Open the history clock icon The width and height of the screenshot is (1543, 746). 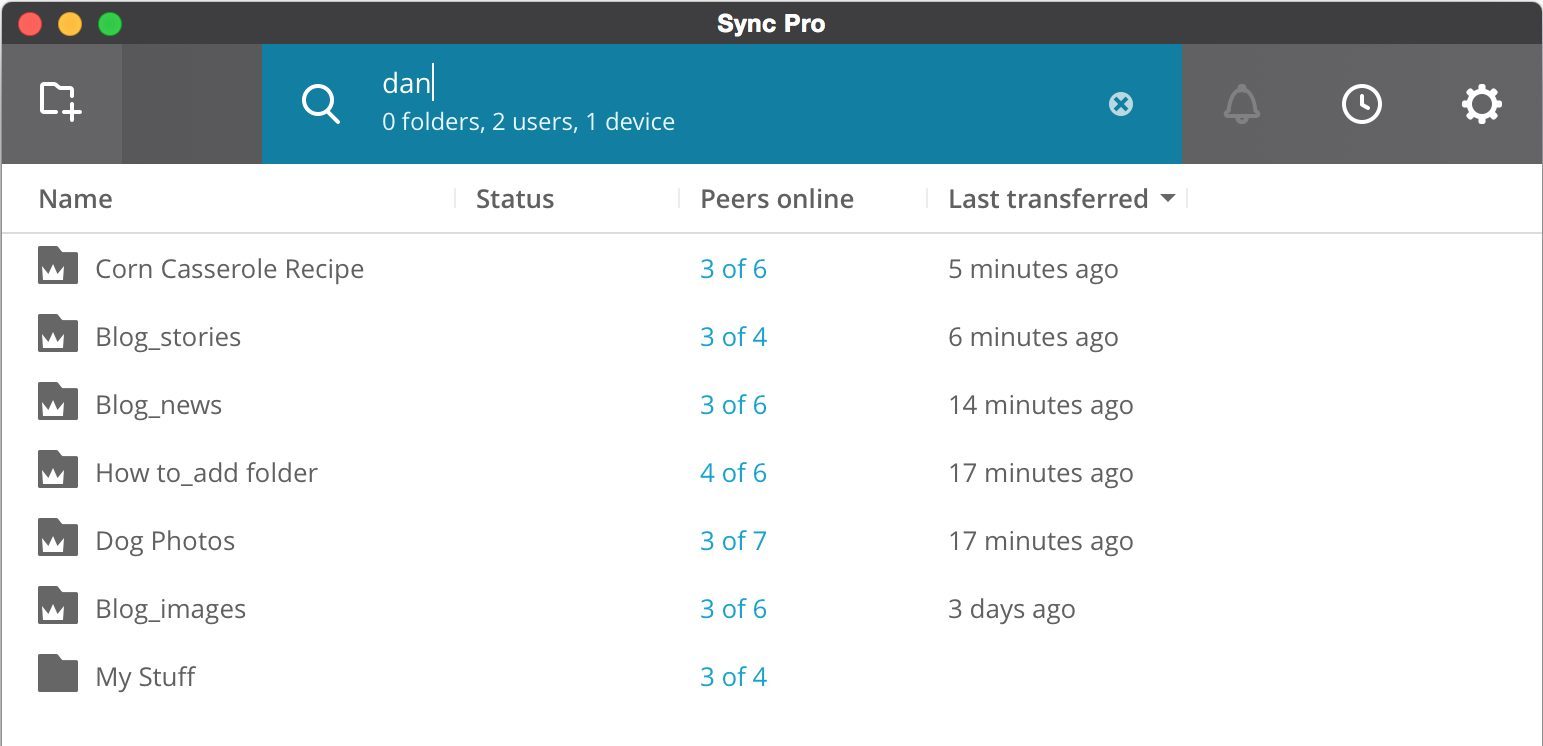1361,104
